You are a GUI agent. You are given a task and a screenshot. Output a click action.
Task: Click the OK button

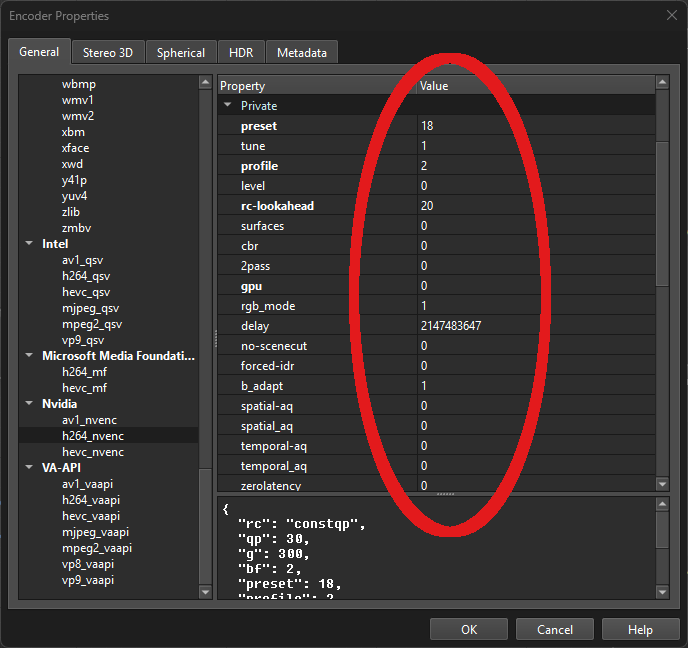(469, 630)
